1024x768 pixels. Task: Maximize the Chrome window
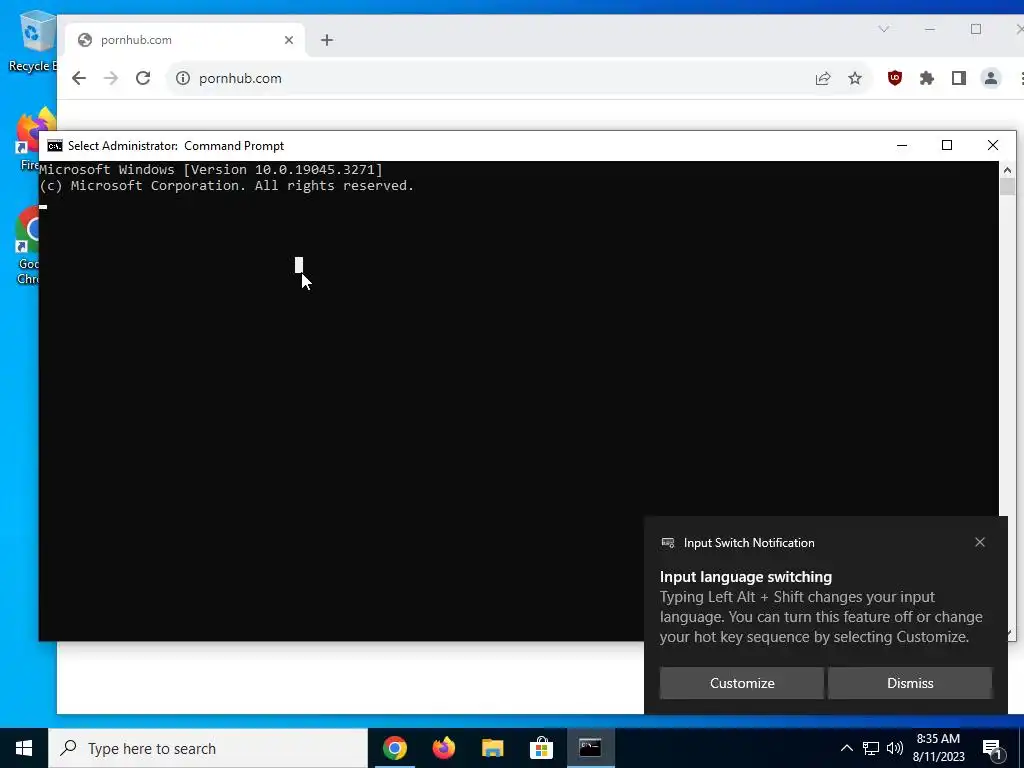pos(976,29)
